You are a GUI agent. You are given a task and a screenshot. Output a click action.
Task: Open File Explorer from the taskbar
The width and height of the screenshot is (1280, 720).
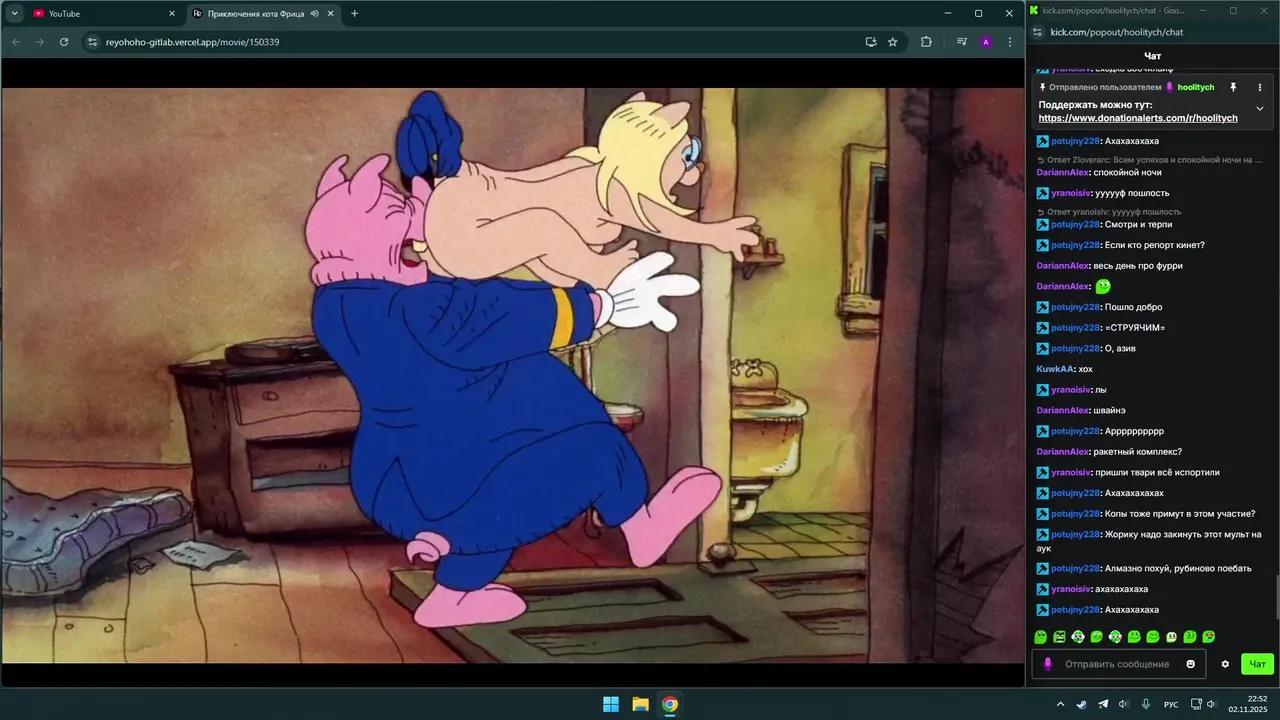tap(640, 704)
